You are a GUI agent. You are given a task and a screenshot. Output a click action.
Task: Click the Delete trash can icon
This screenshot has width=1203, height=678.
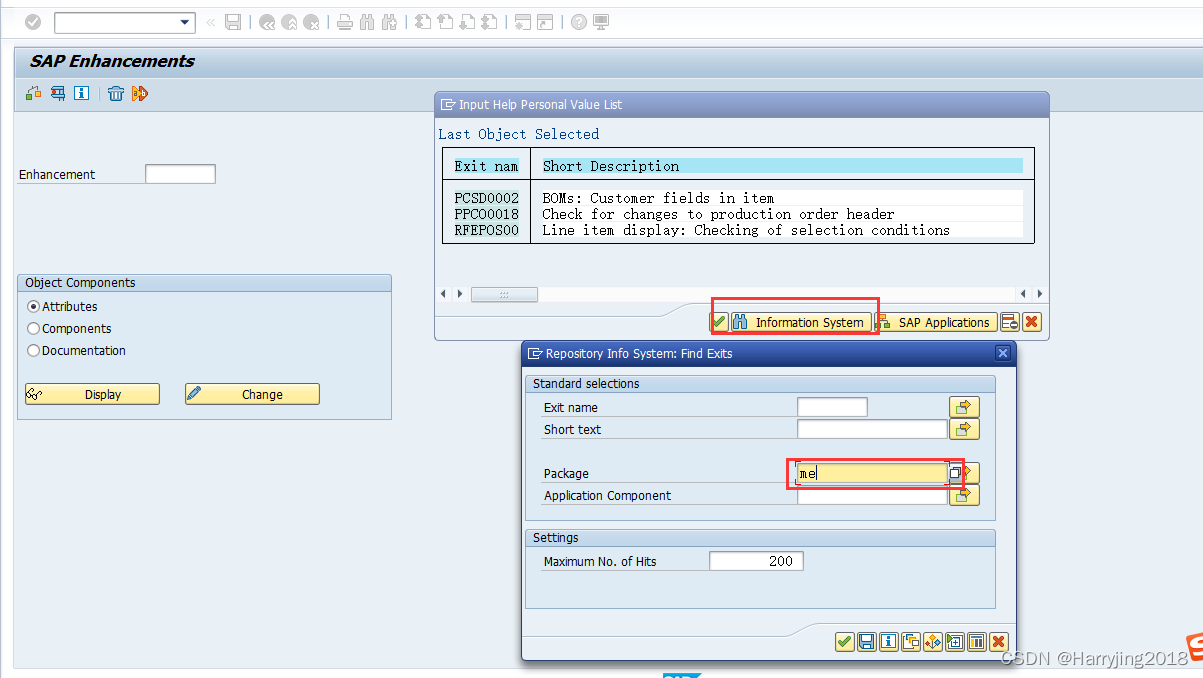116,93
